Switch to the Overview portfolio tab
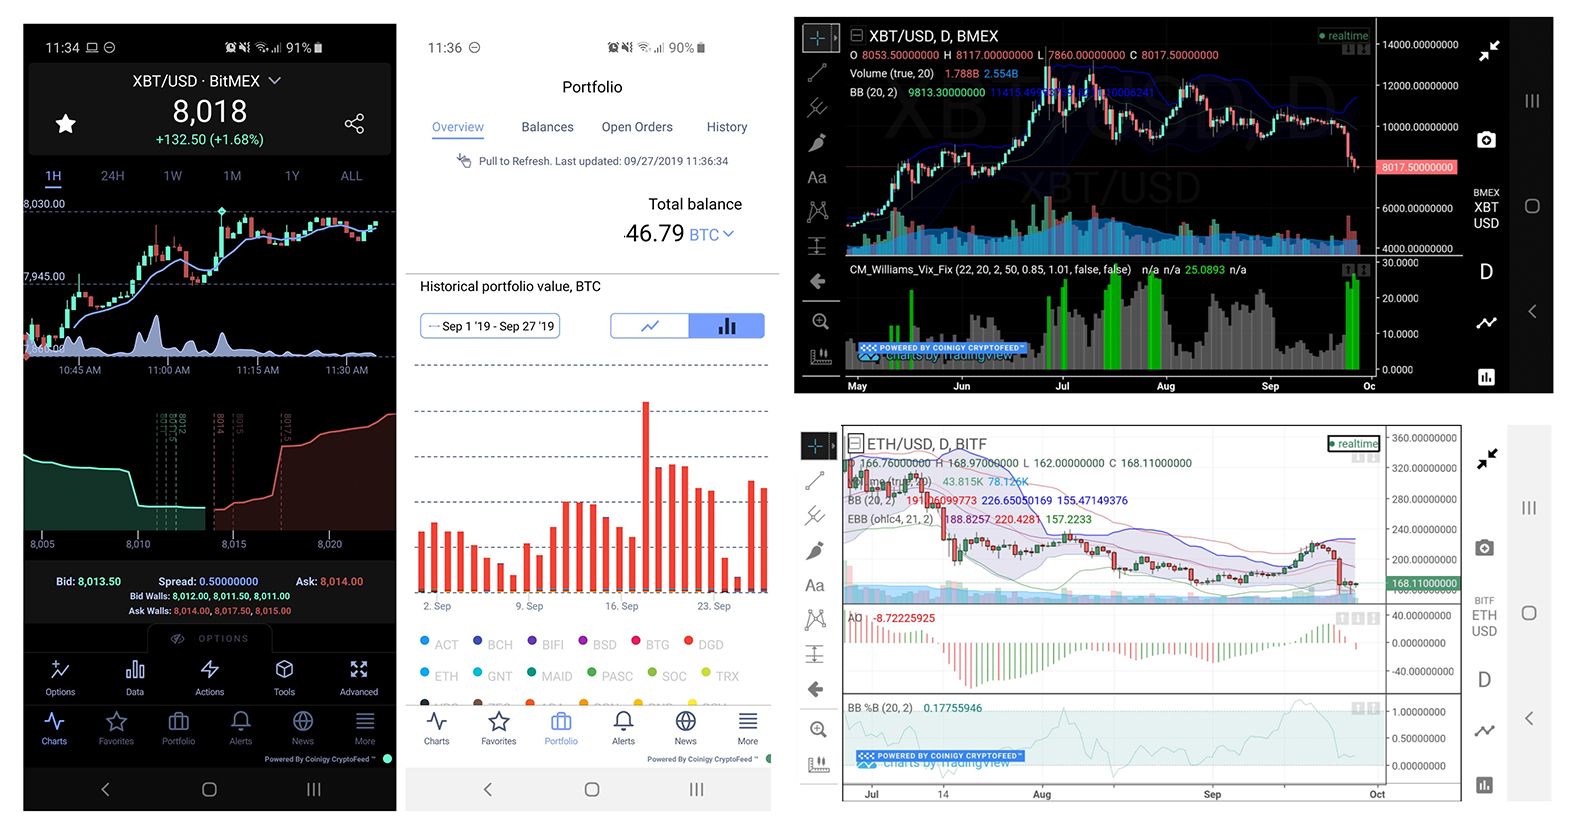Image resolution: width=1577 pixels, height=832 pixels. tap(458, 127)
